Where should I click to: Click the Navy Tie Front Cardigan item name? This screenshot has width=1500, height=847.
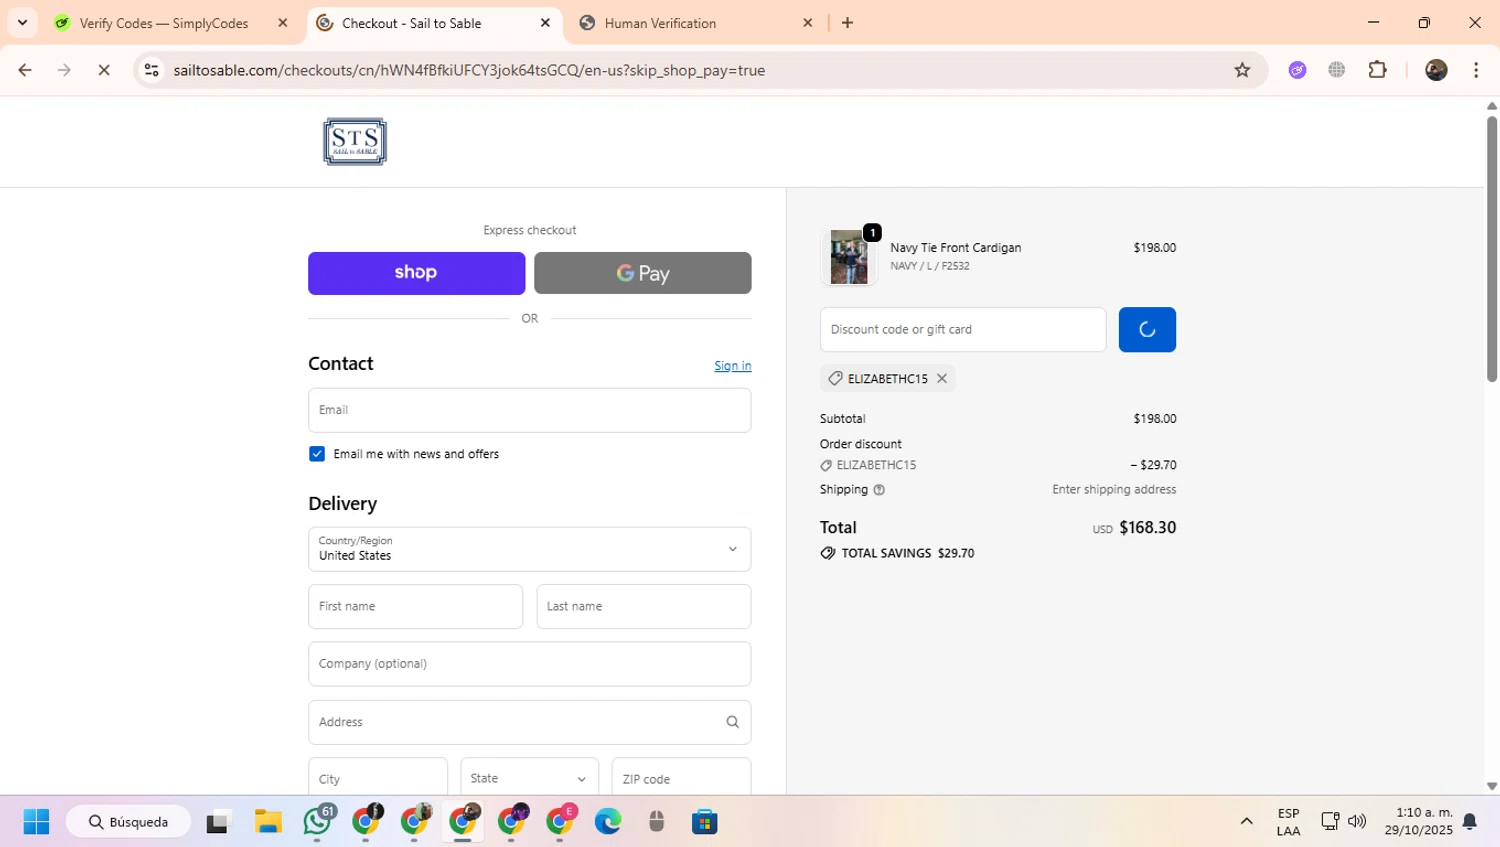coord(956,248)
